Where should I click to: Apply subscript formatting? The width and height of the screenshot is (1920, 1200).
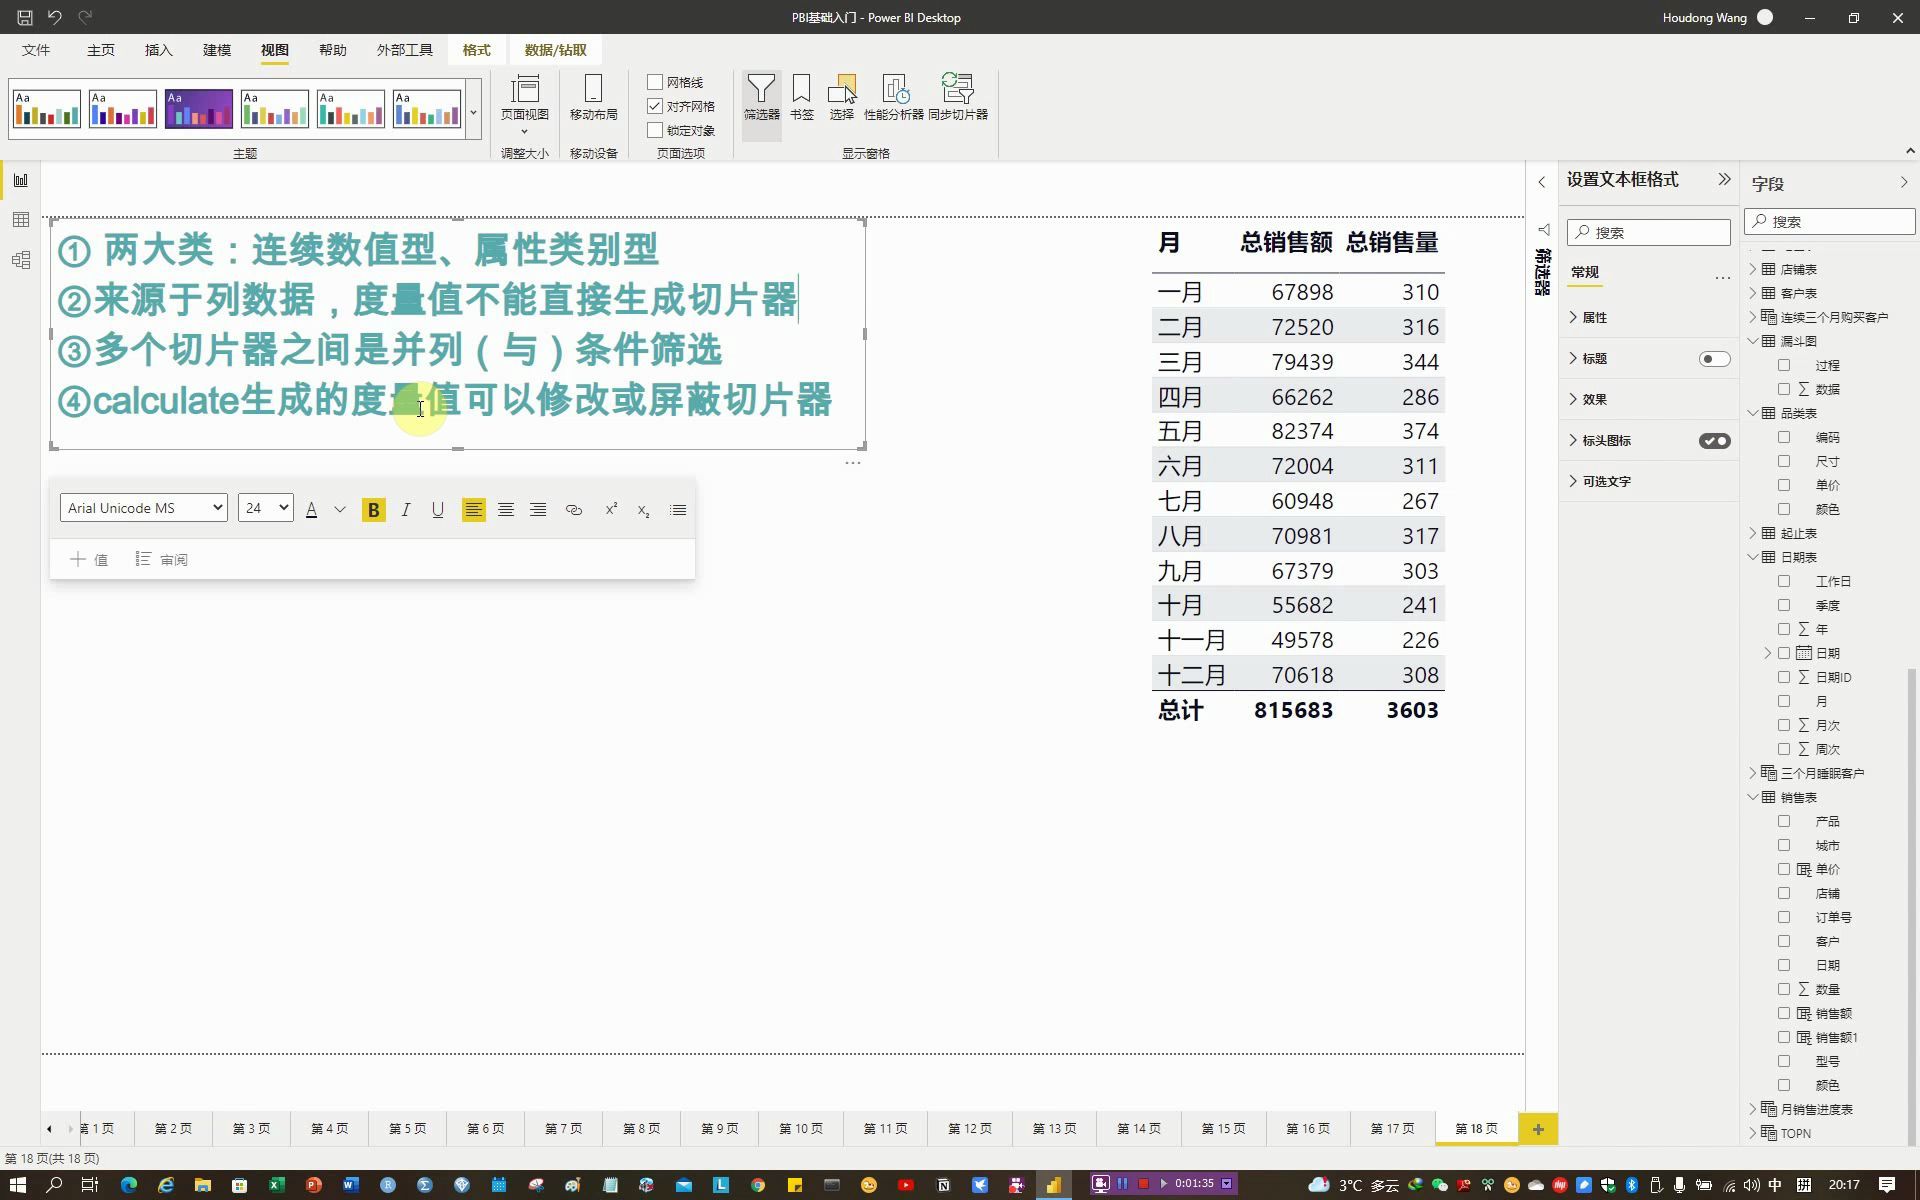coord(643,510)
